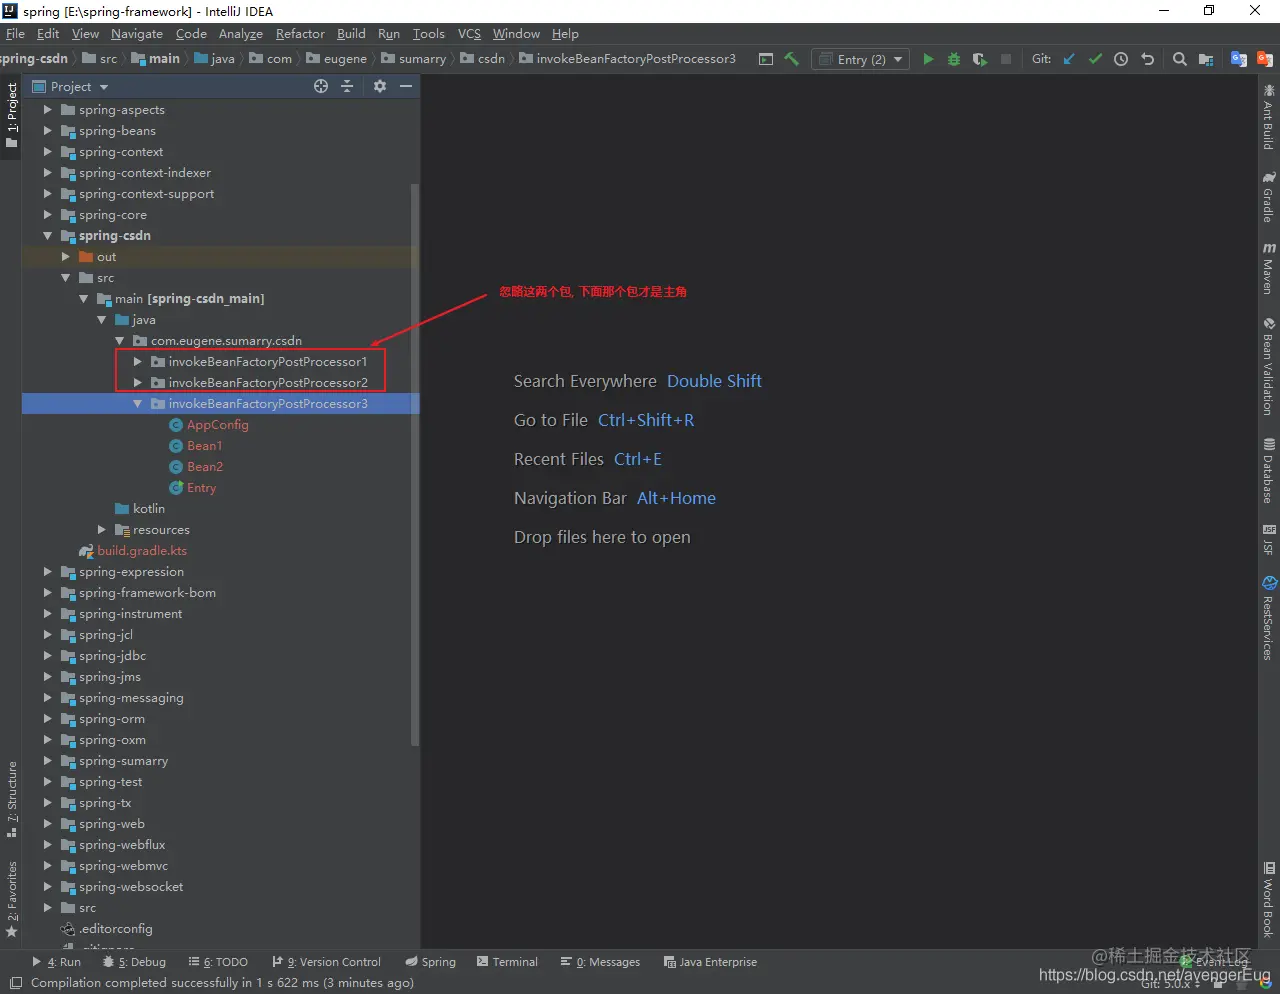The height and width of the screenshot is (994, 1280).
Task: Open the Terminal tool window tab
Action: [507, 962]
